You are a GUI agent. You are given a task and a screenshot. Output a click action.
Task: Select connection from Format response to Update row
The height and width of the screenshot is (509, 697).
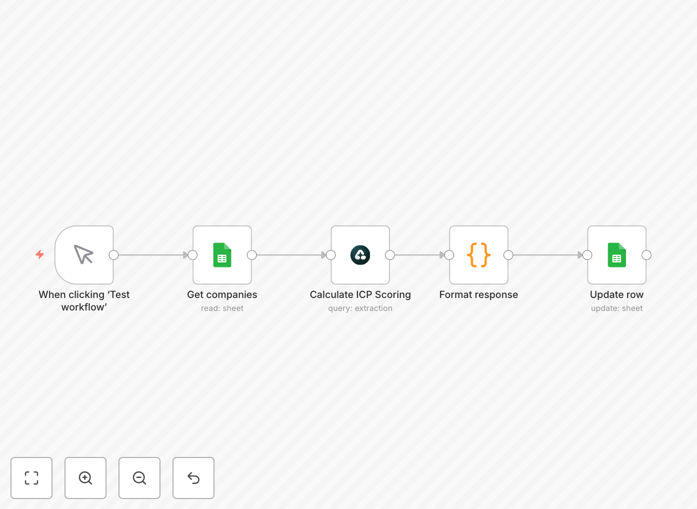click(x=548, y=255)
